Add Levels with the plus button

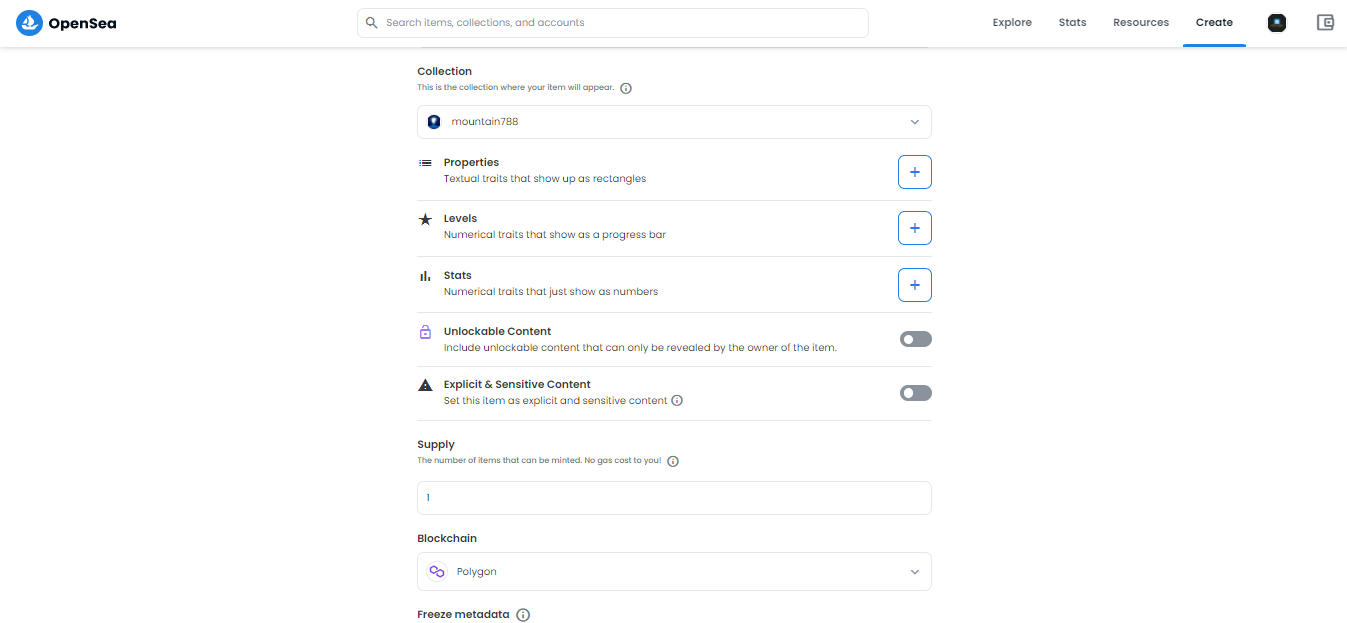click(914, 228)
